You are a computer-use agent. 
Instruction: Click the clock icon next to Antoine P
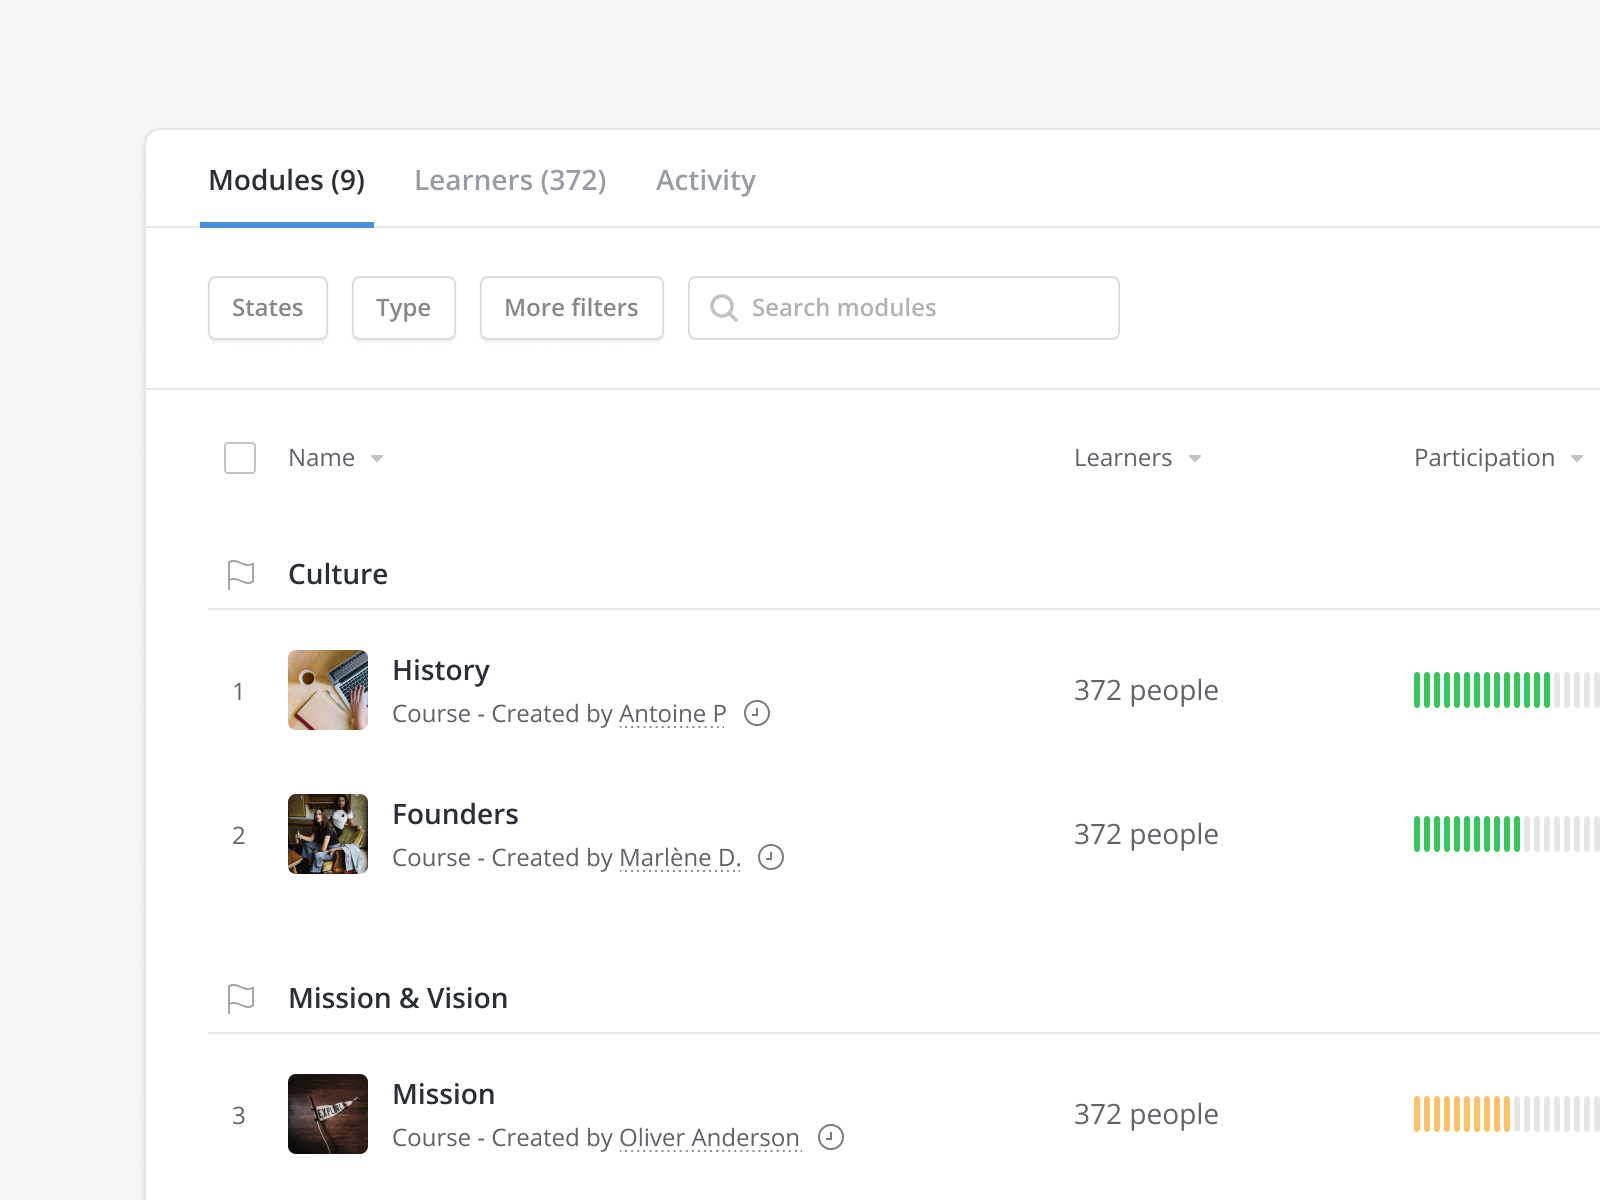pos(757,713)
